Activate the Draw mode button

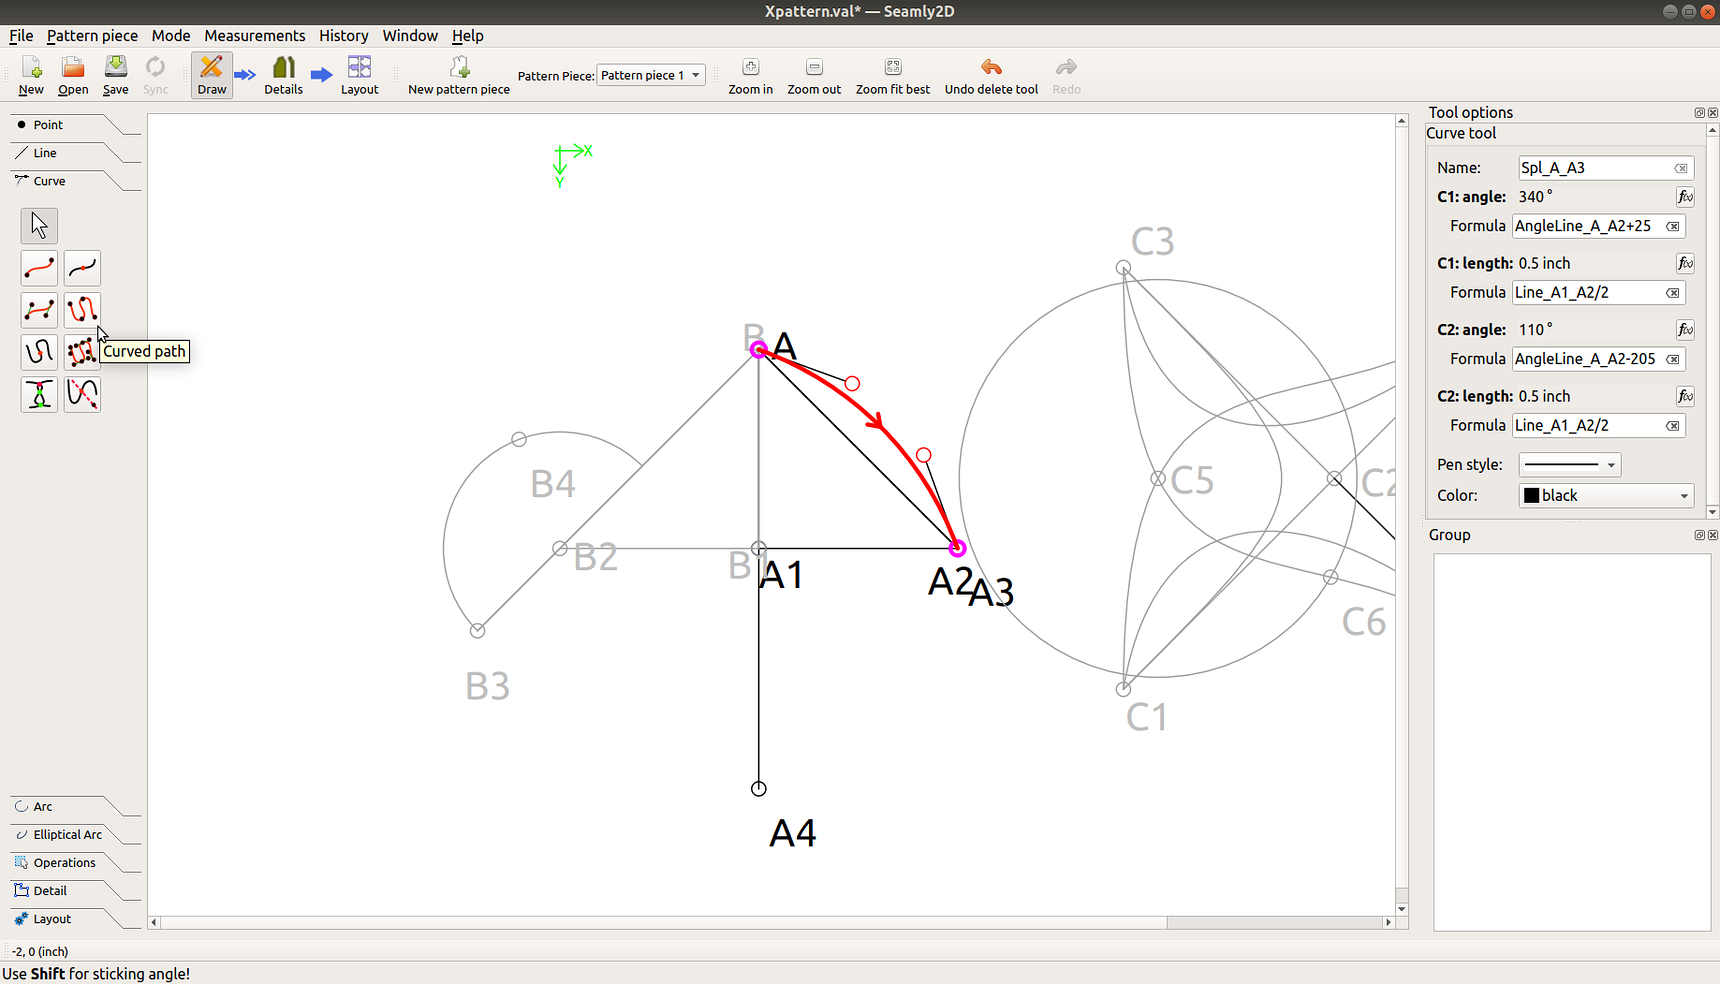211,74
